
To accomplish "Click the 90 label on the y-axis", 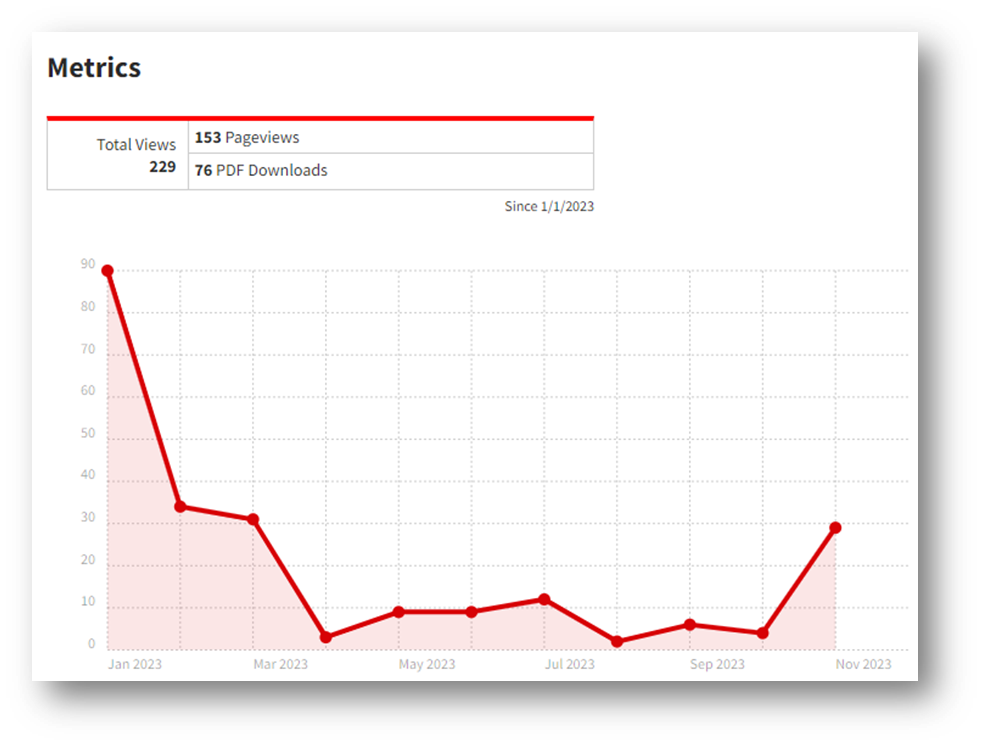I will [88, 265].
